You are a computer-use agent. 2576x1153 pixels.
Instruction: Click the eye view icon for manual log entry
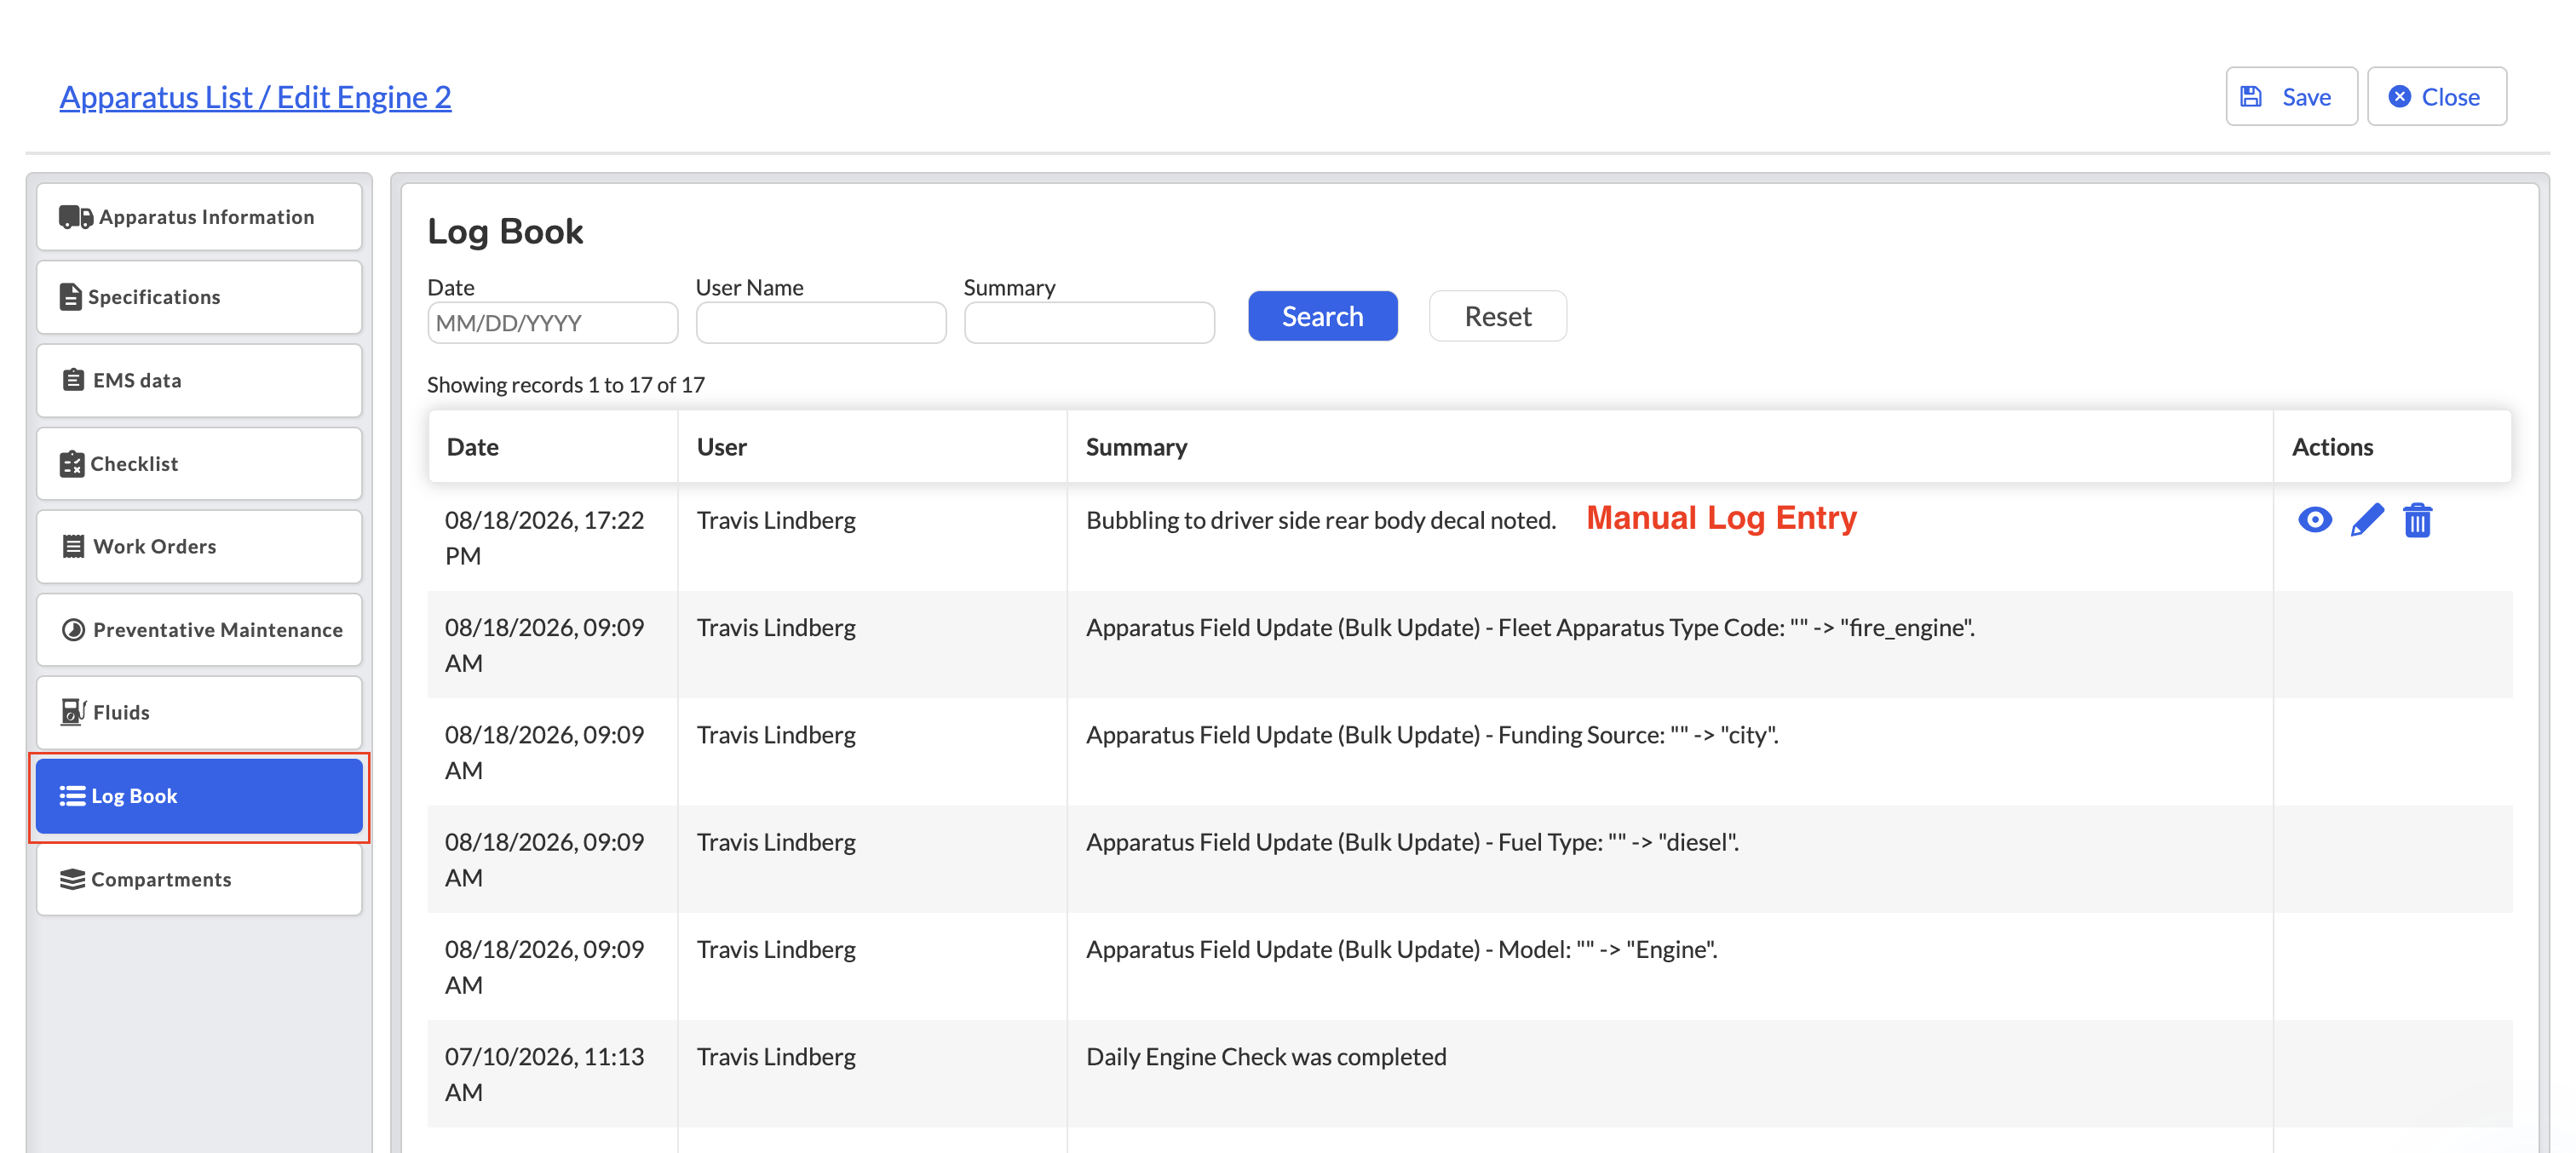[2314, 520]
